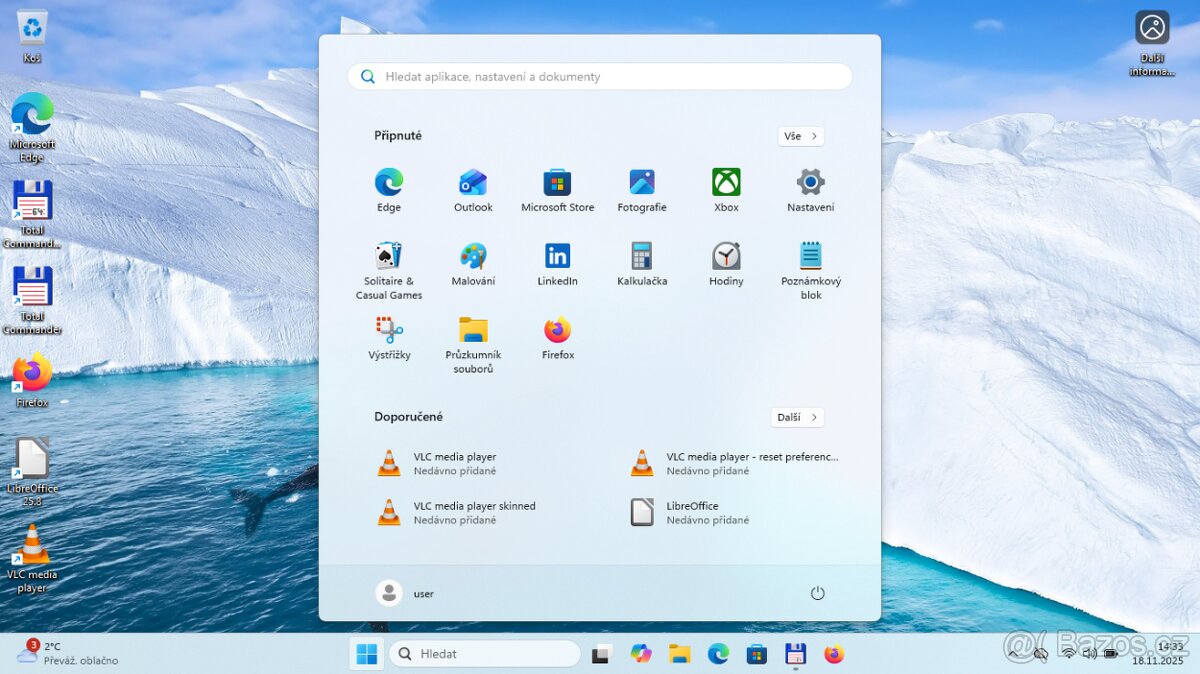Open Firefox pinned in Start menu
Image resolution: width=1200 pixels, height=674 pixels.
coord(557,331)
